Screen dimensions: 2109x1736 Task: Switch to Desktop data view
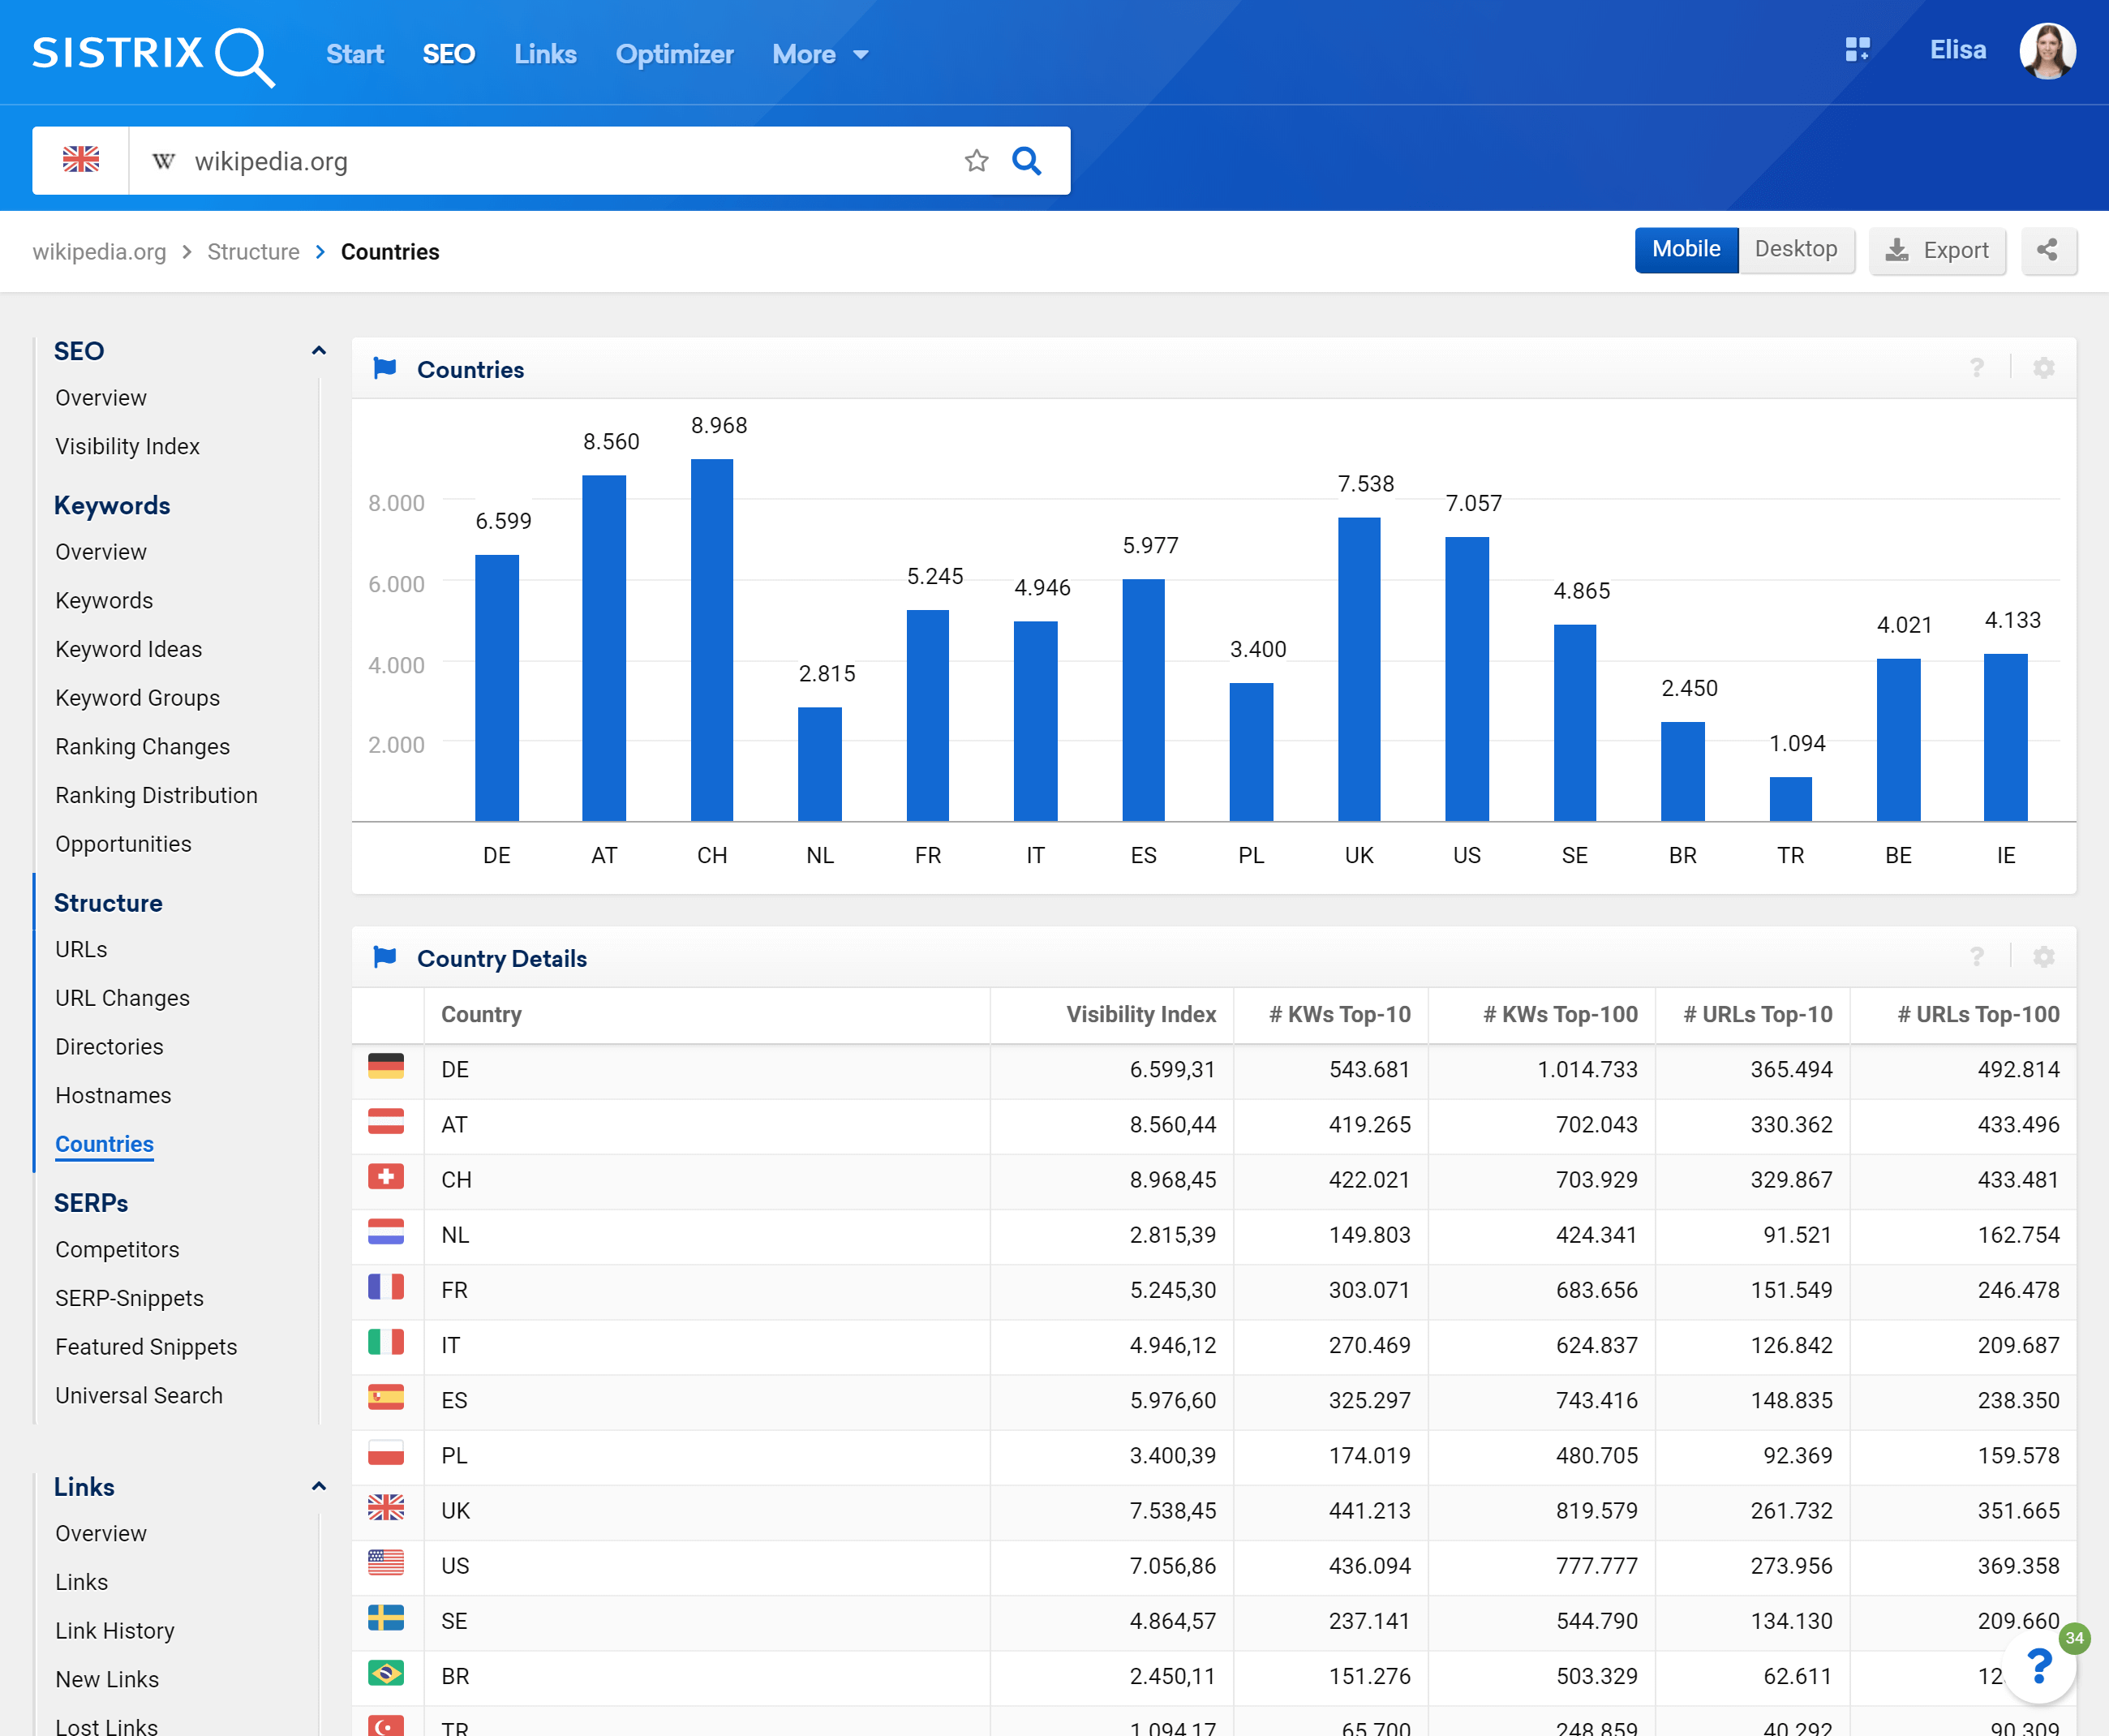click(1796, 250)
